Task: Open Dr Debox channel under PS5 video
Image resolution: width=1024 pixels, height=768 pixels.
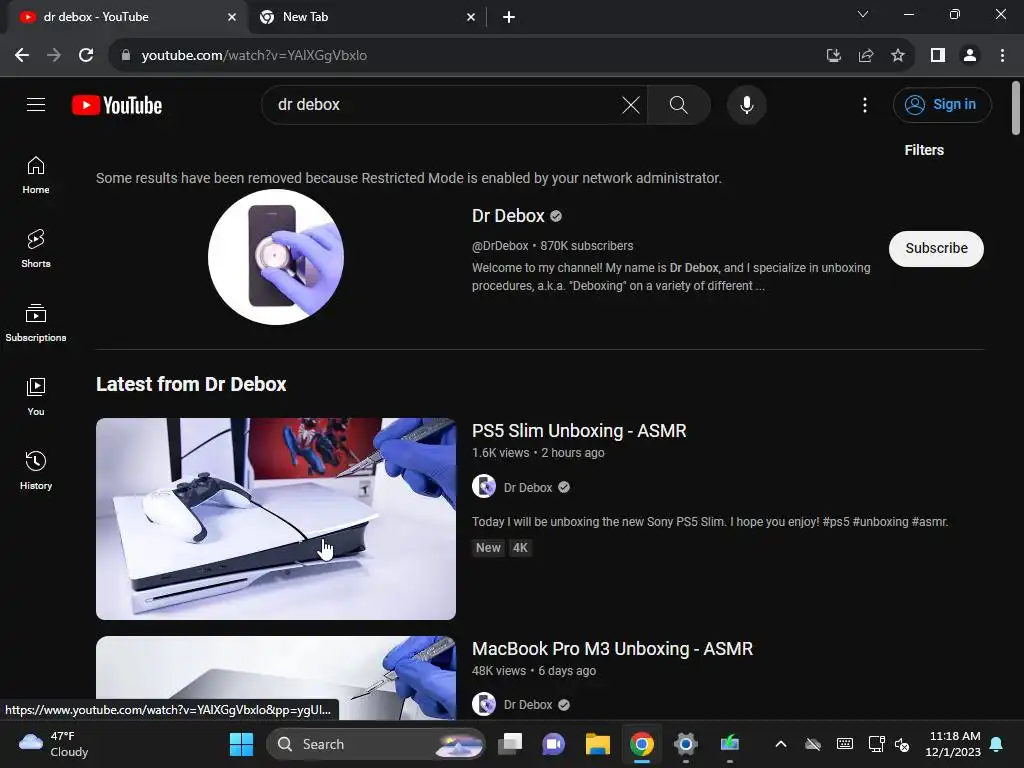Action: point(528,488)
